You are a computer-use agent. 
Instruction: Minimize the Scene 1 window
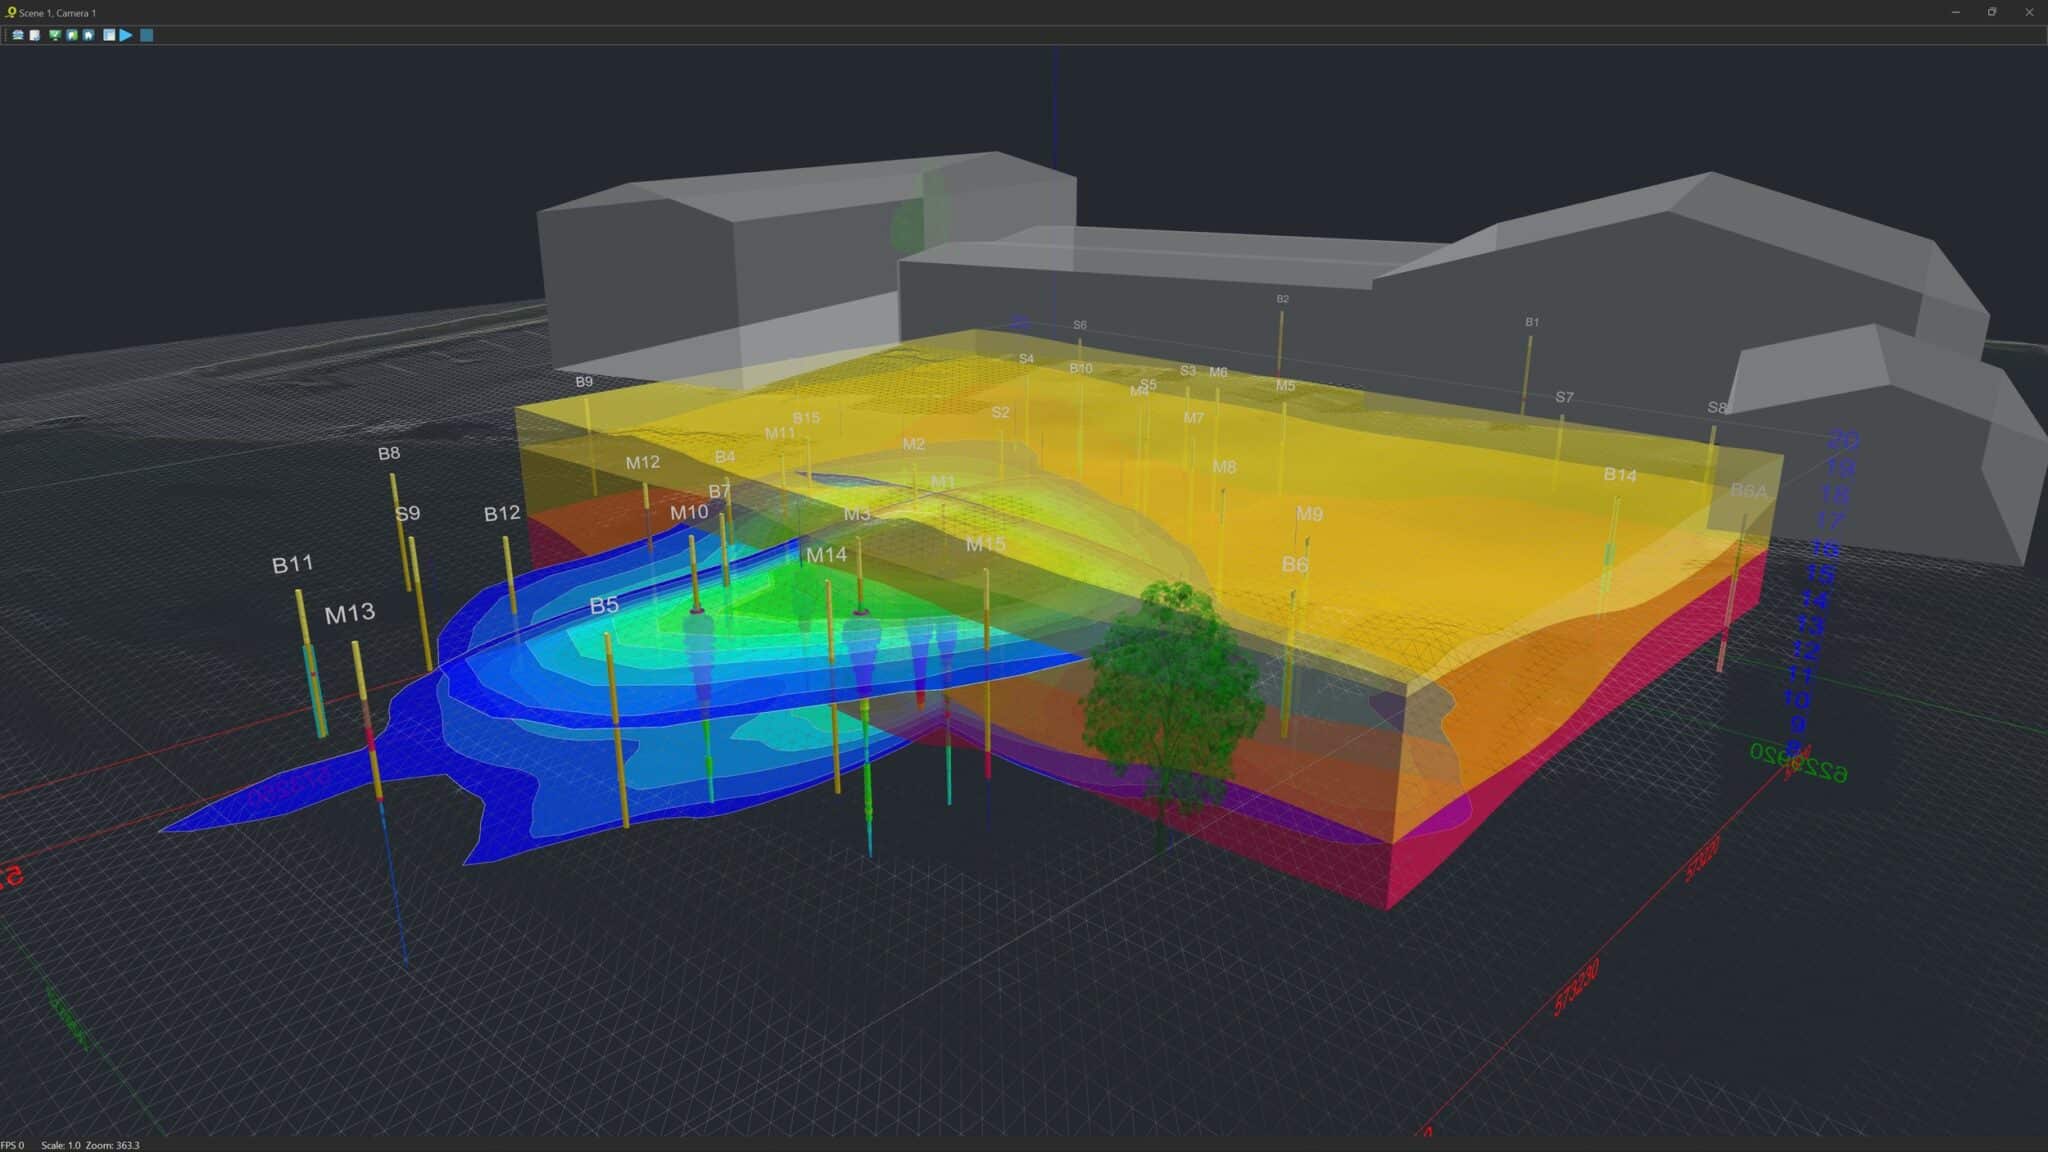click(x=1955, y=12)
